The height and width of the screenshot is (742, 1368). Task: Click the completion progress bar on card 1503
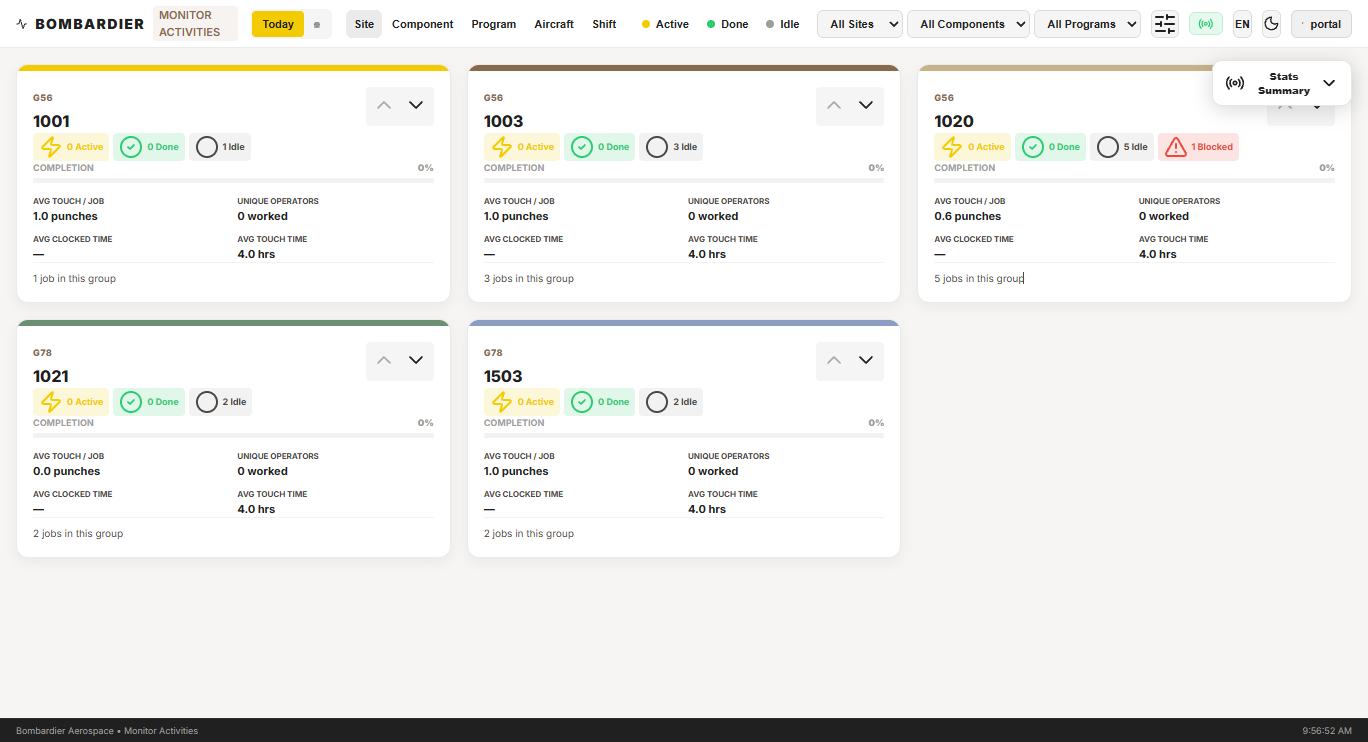pyautogui.click(x=684, y=435)
